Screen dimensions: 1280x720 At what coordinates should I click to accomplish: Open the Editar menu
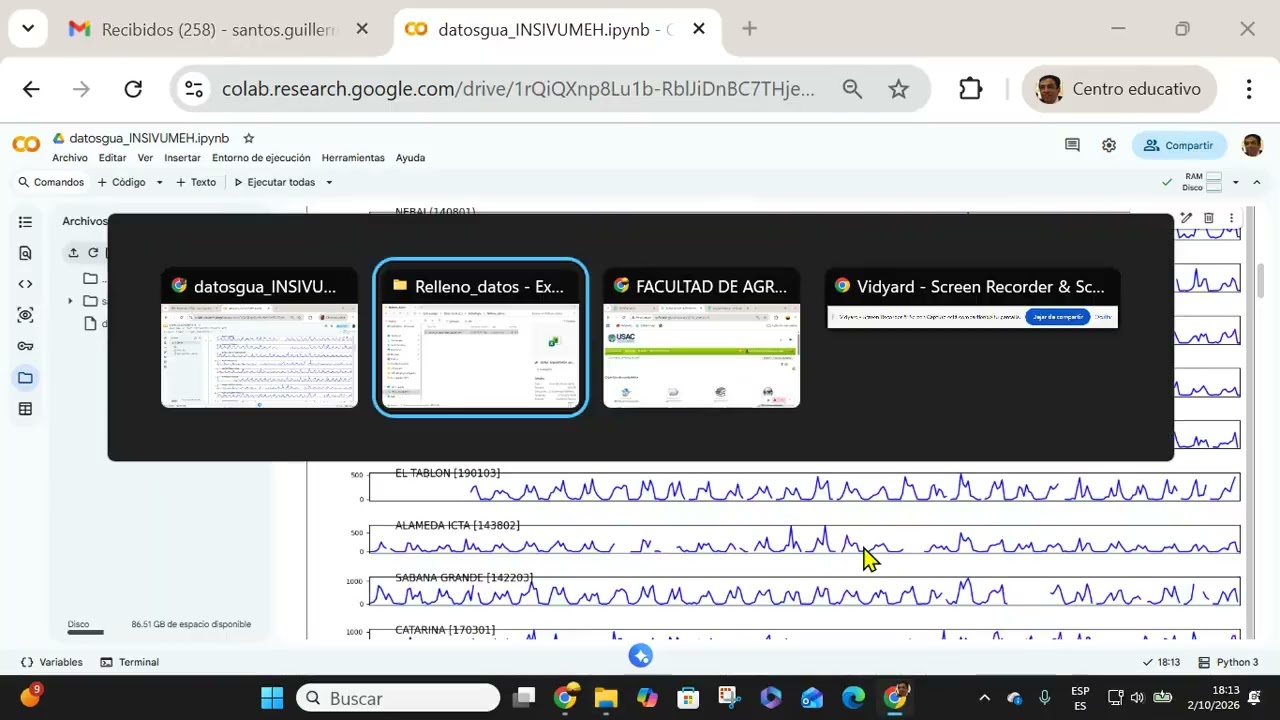tap(112, 158)
